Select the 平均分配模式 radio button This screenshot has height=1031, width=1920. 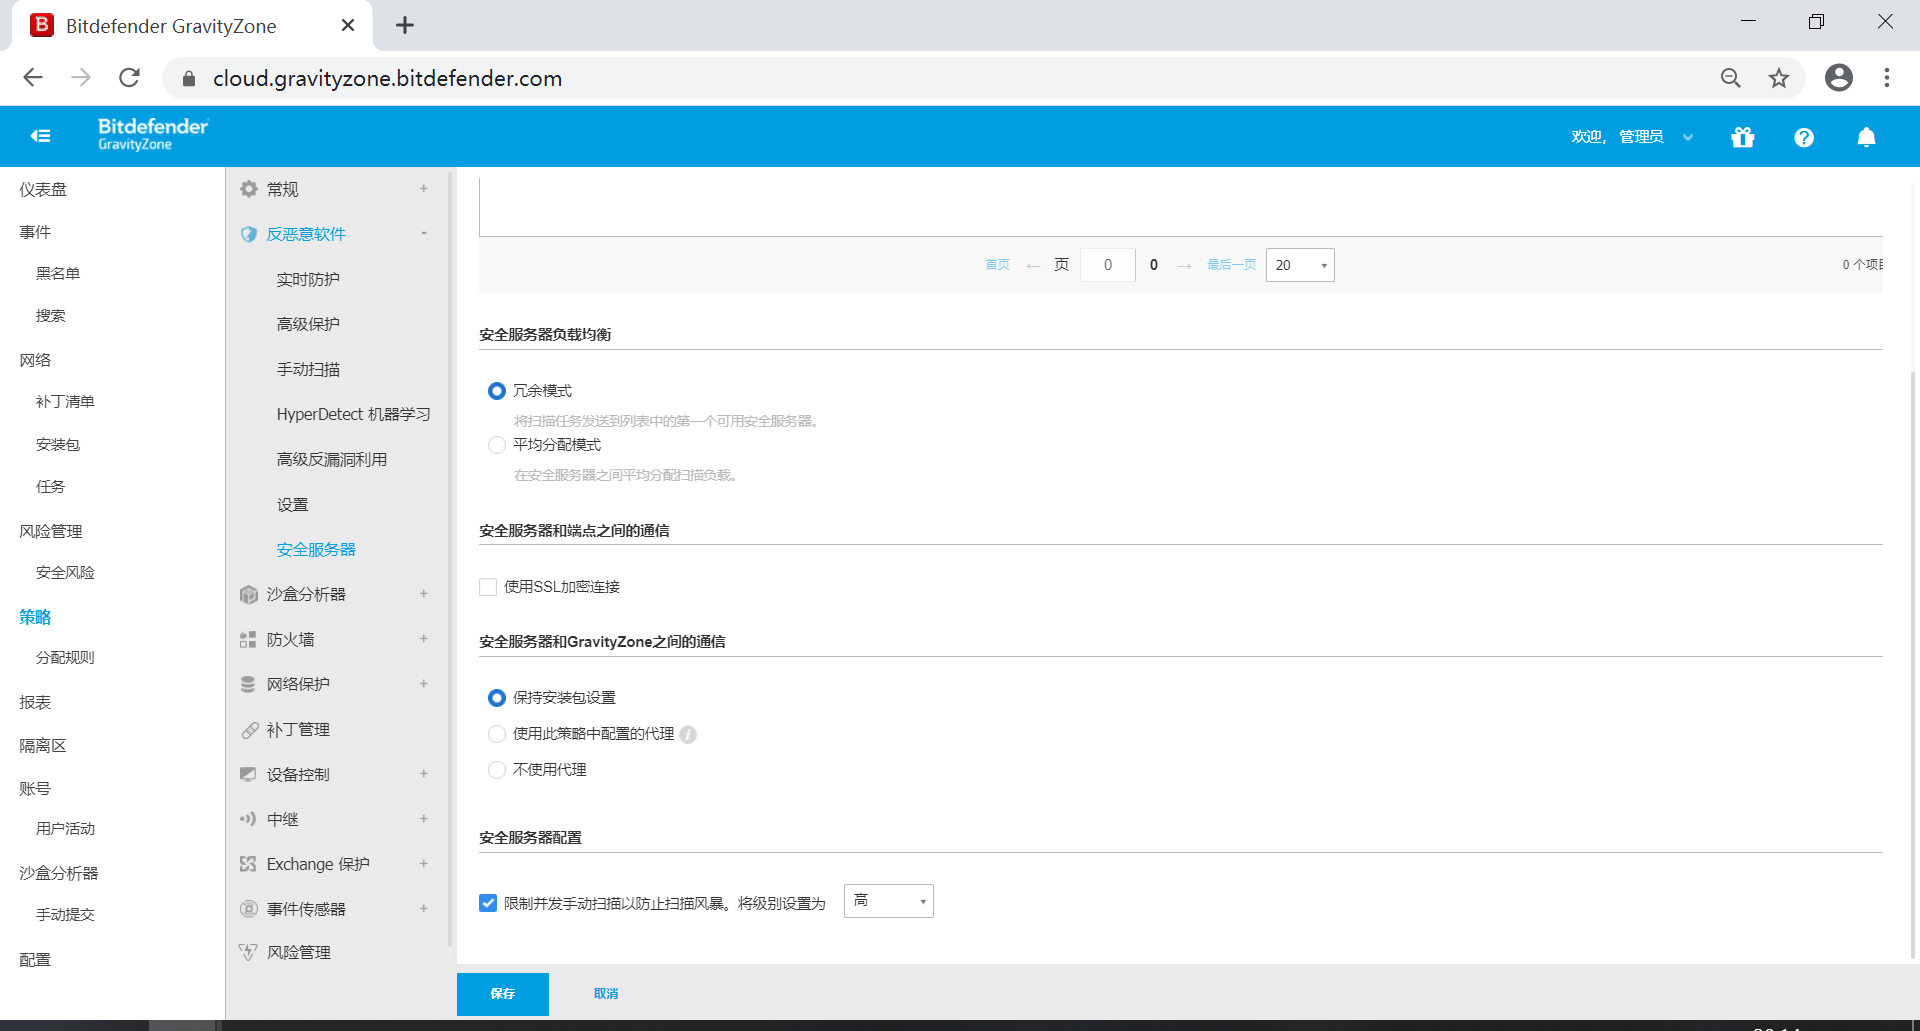click(x=496, y=445)
